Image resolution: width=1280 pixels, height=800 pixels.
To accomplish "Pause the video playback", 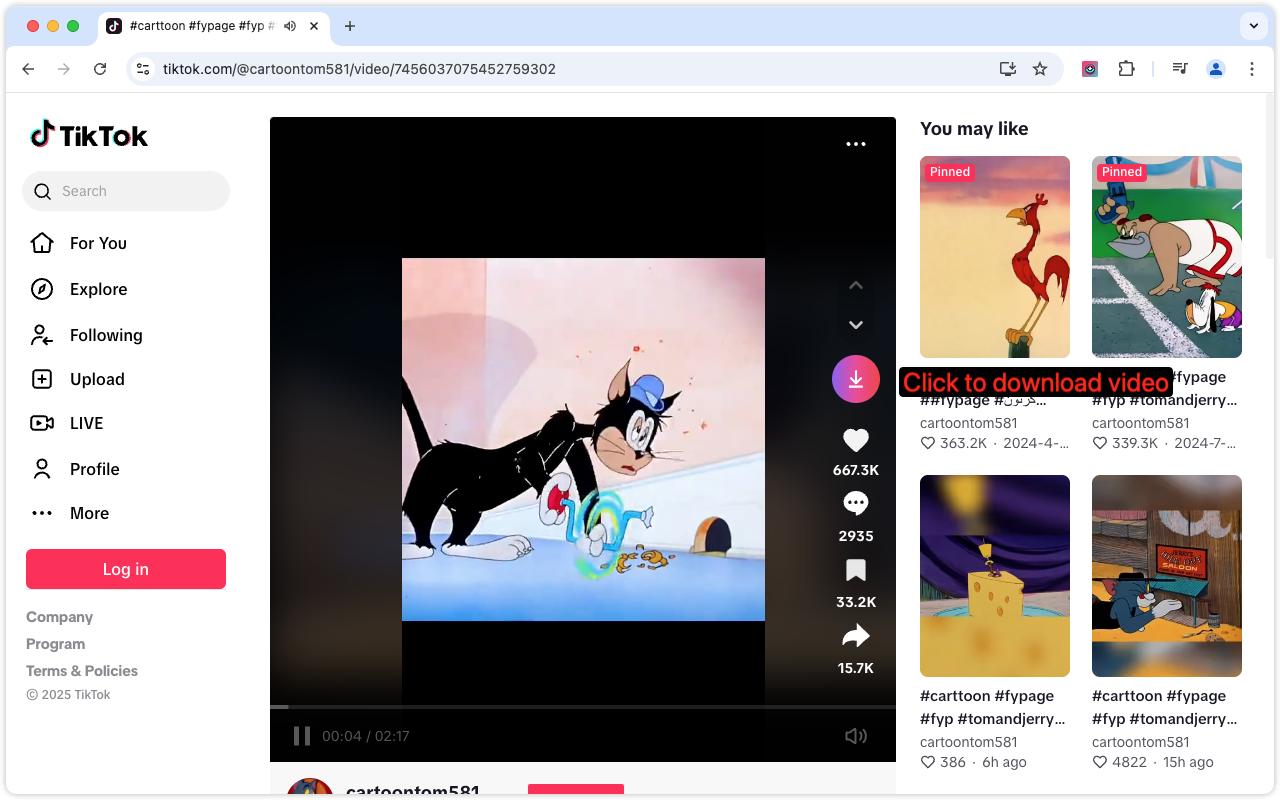I will click(301, 736).
